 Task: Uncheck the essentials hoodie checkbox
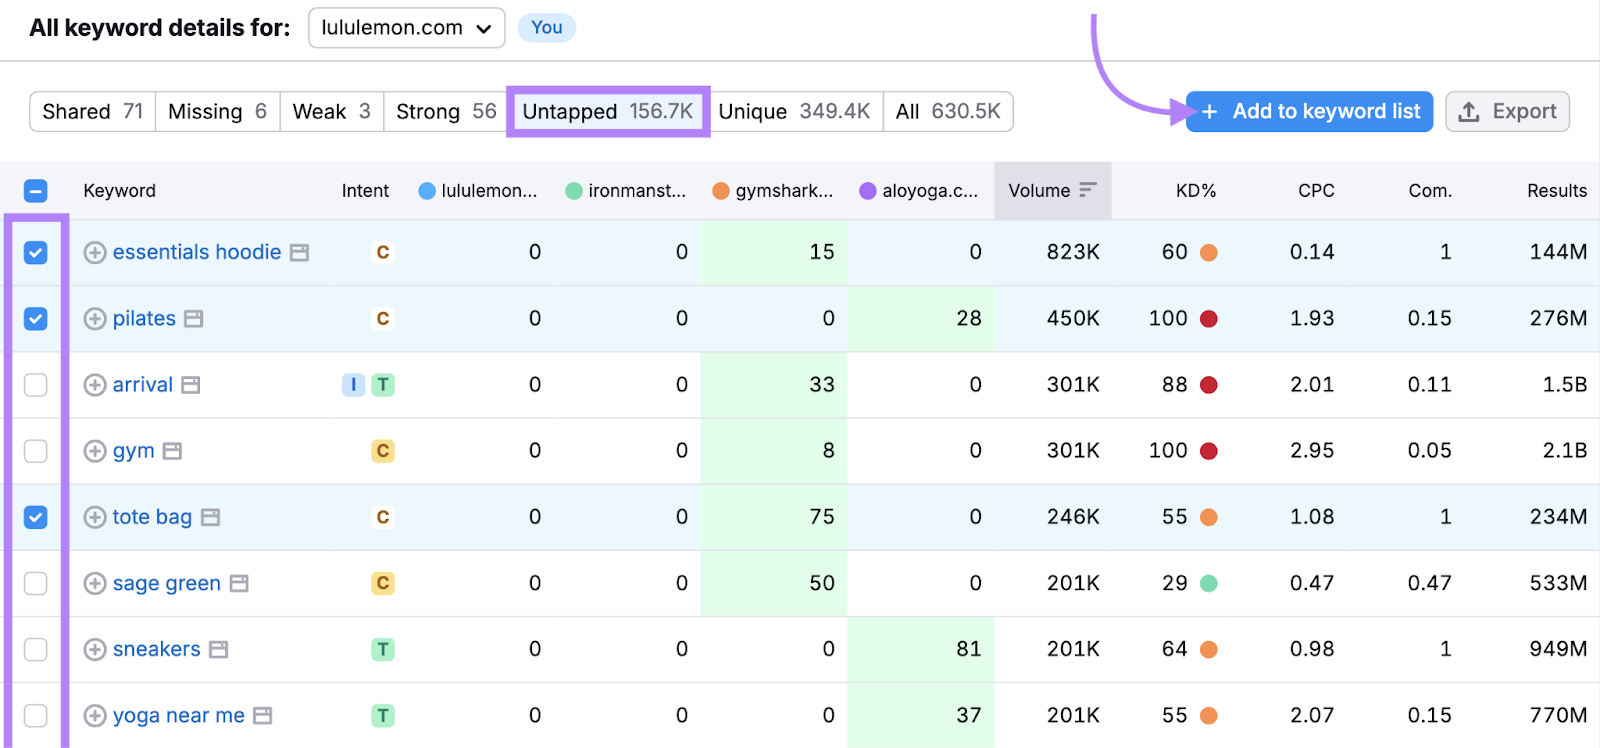36,253
